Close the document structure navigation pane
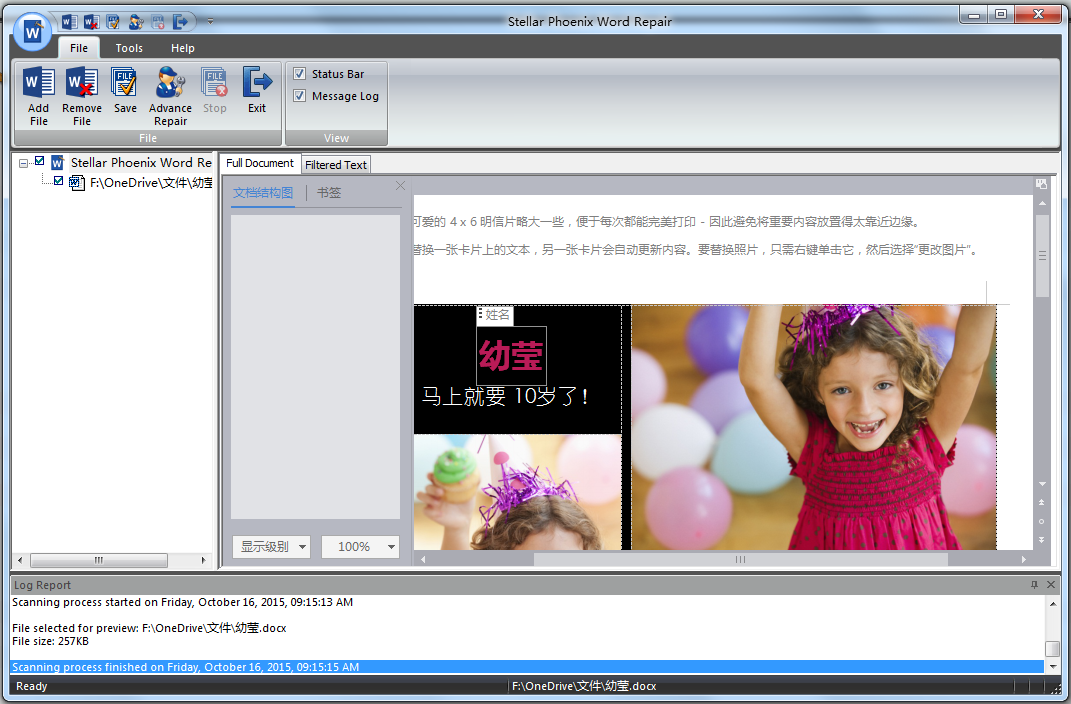This screenshot has width=1071, height=704. pyautogui.click(x=401, y=185)
